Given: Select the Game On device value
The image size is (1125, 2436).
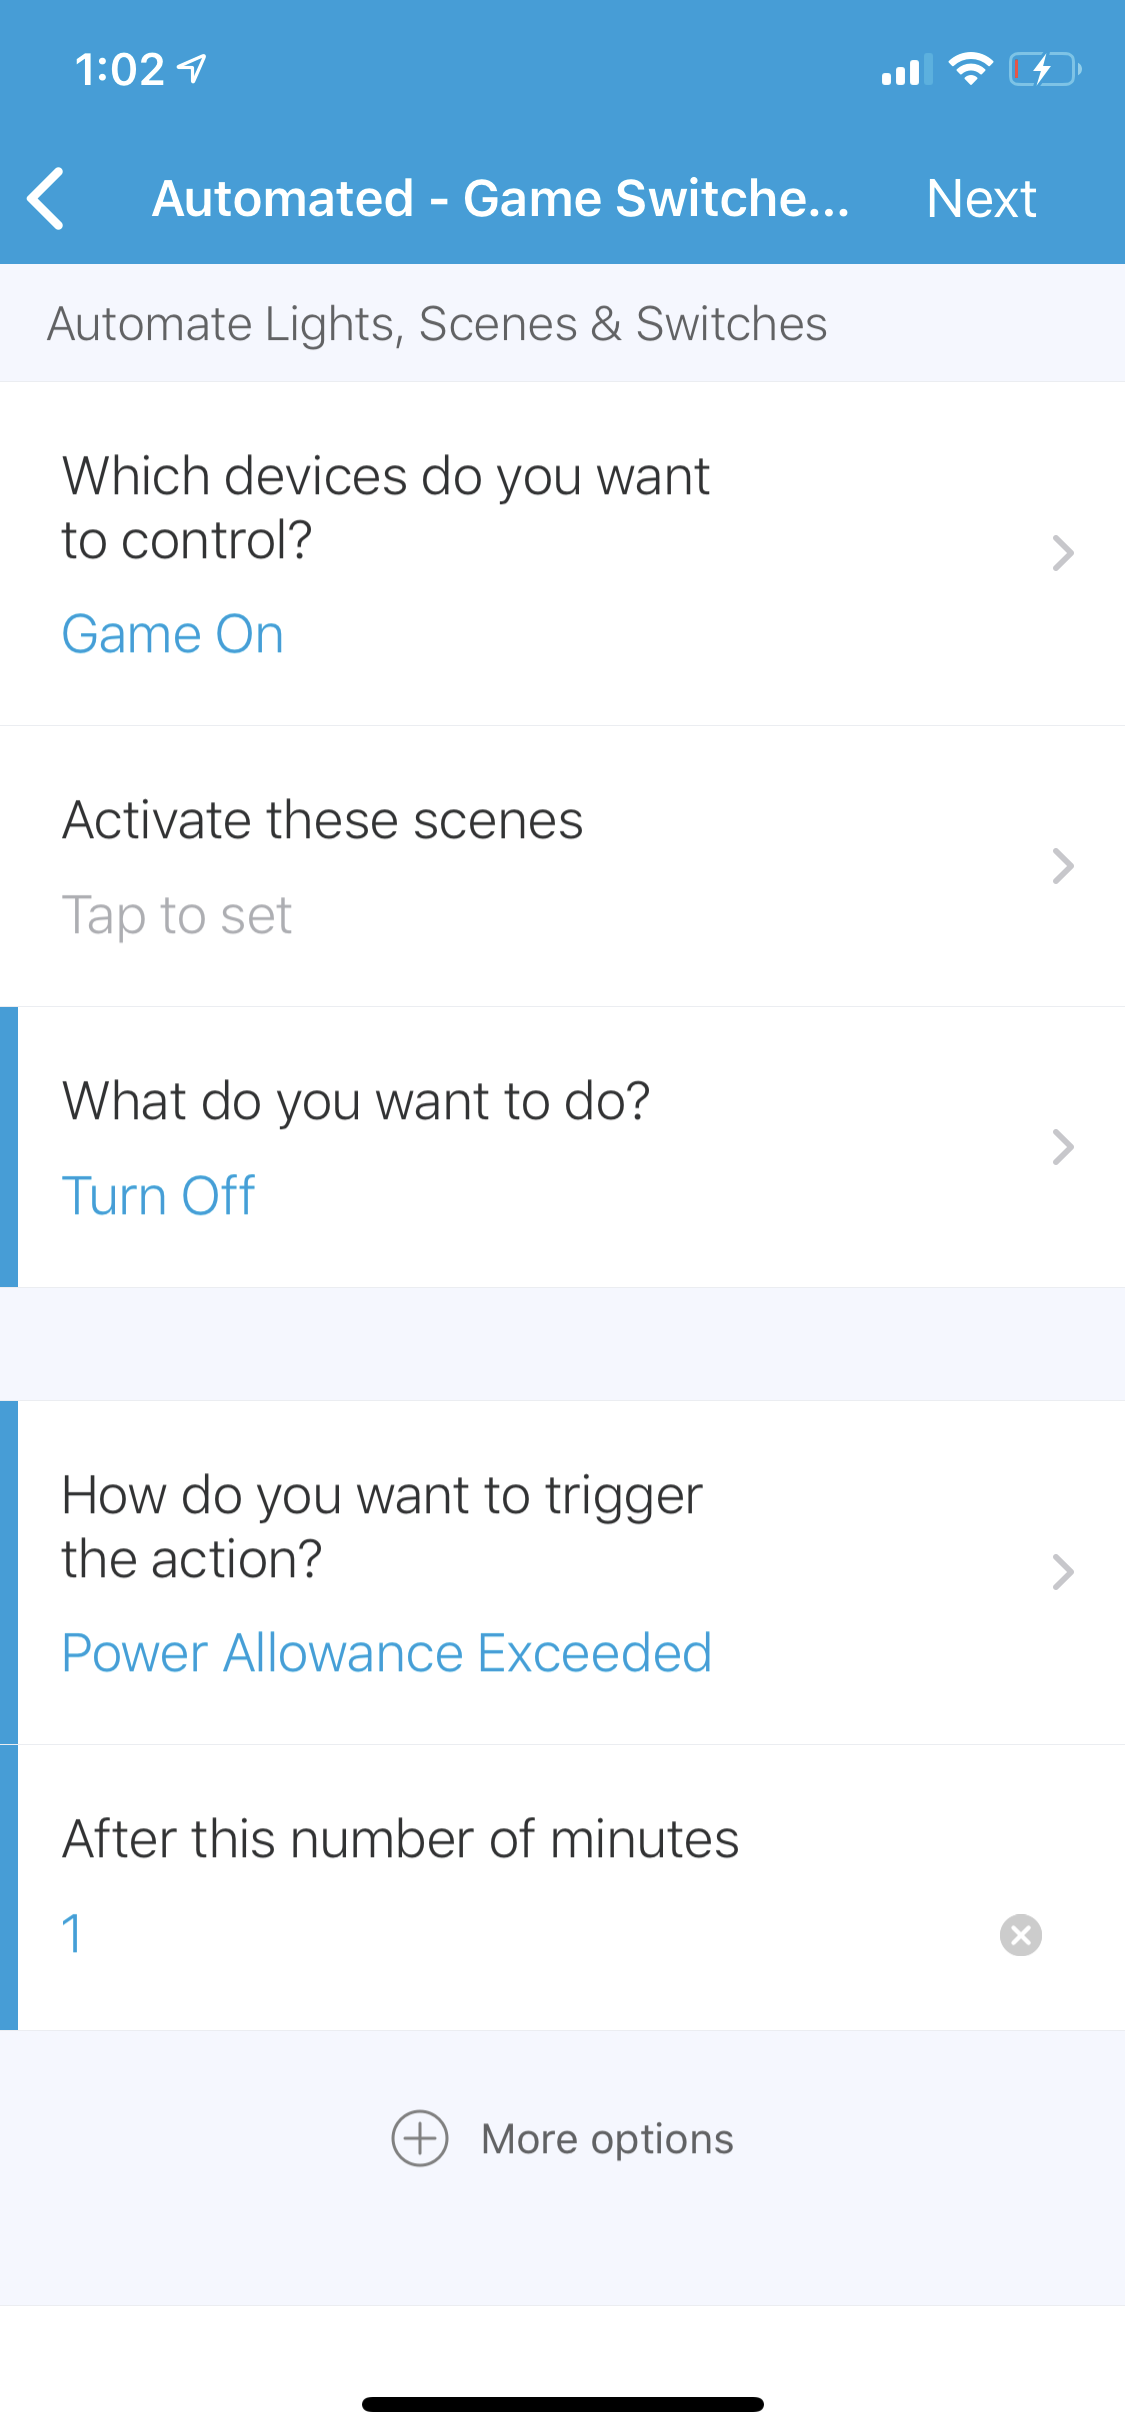Looking at the screenshot, I should (173, 634).
